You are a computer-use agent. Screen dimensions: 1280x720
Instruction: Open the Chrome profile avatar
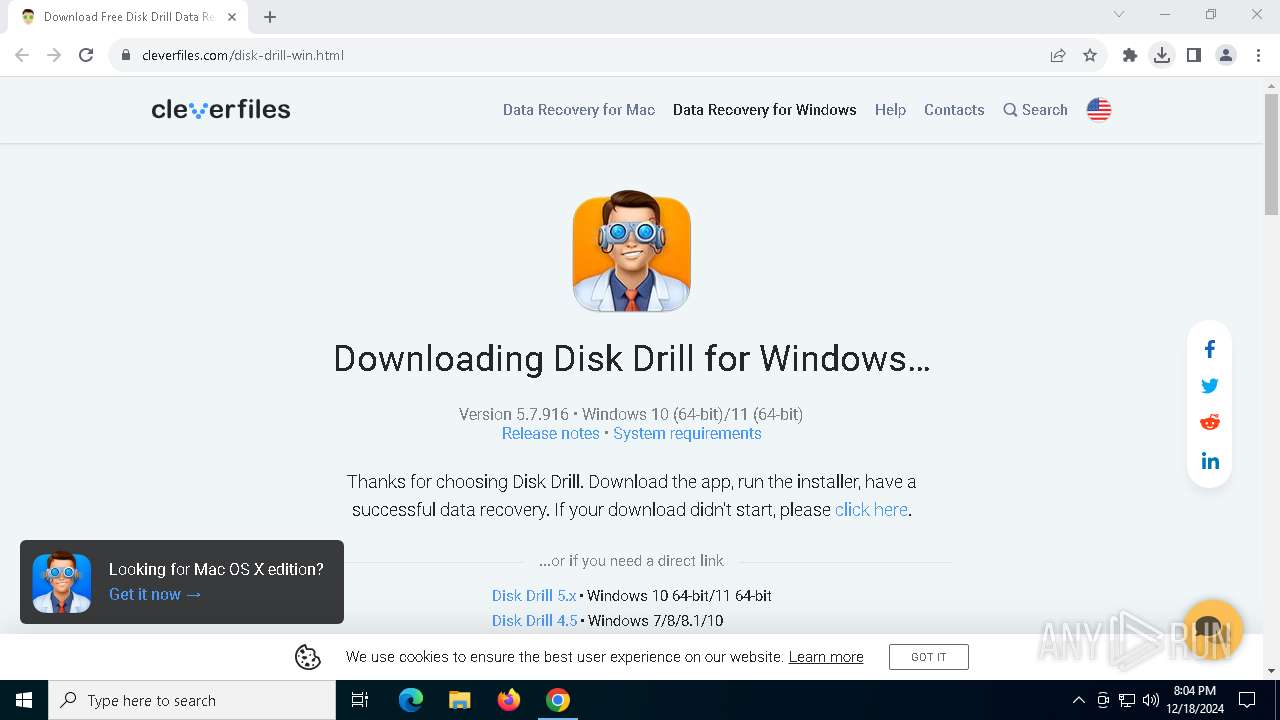(x=1226, y=55)
